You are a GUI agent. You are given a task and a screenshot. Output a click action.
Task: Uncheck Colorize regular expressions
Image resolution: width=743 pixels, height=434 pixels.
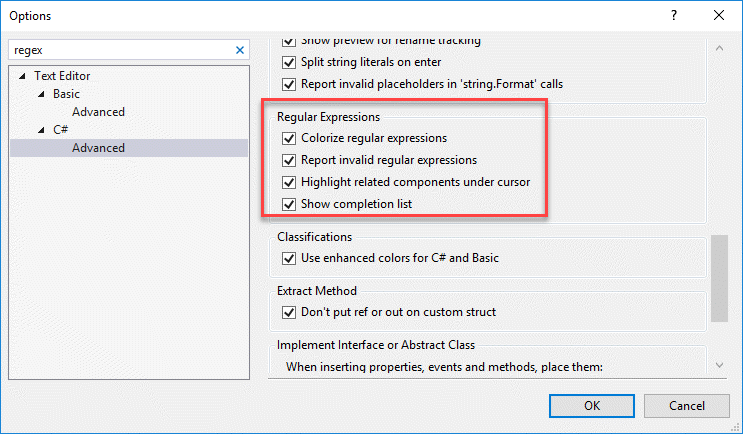pyautogui.click(x=290, y=138)
